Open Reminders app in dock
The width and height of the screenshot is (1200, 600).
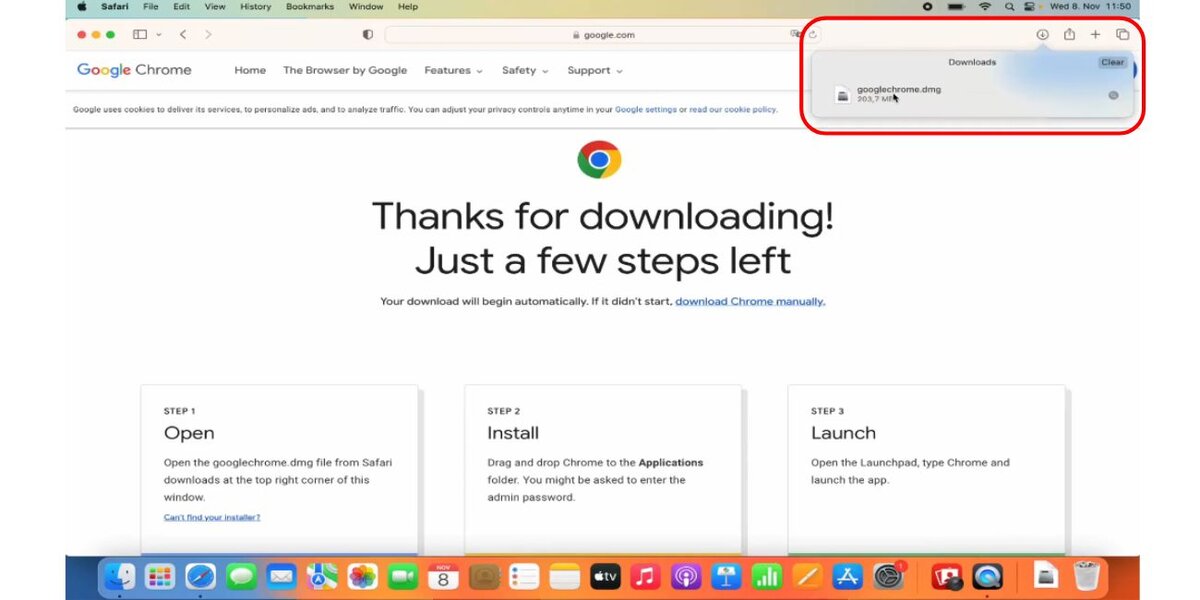[524, 576]
